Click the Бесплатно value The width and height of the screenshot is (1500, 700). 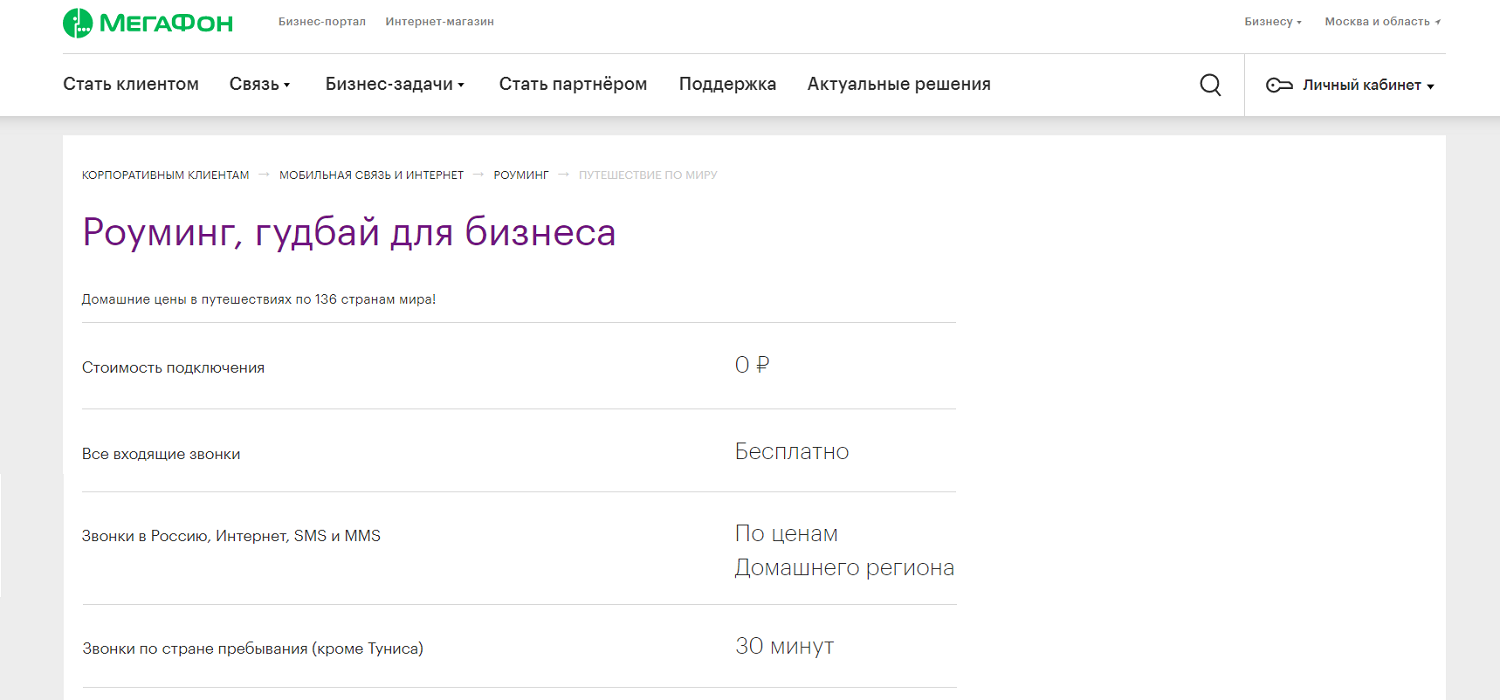point(792,452)
